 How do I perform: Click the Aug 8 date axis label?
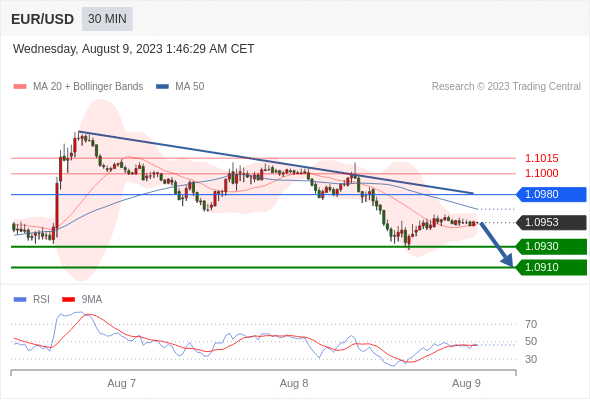tap(294, 383)
